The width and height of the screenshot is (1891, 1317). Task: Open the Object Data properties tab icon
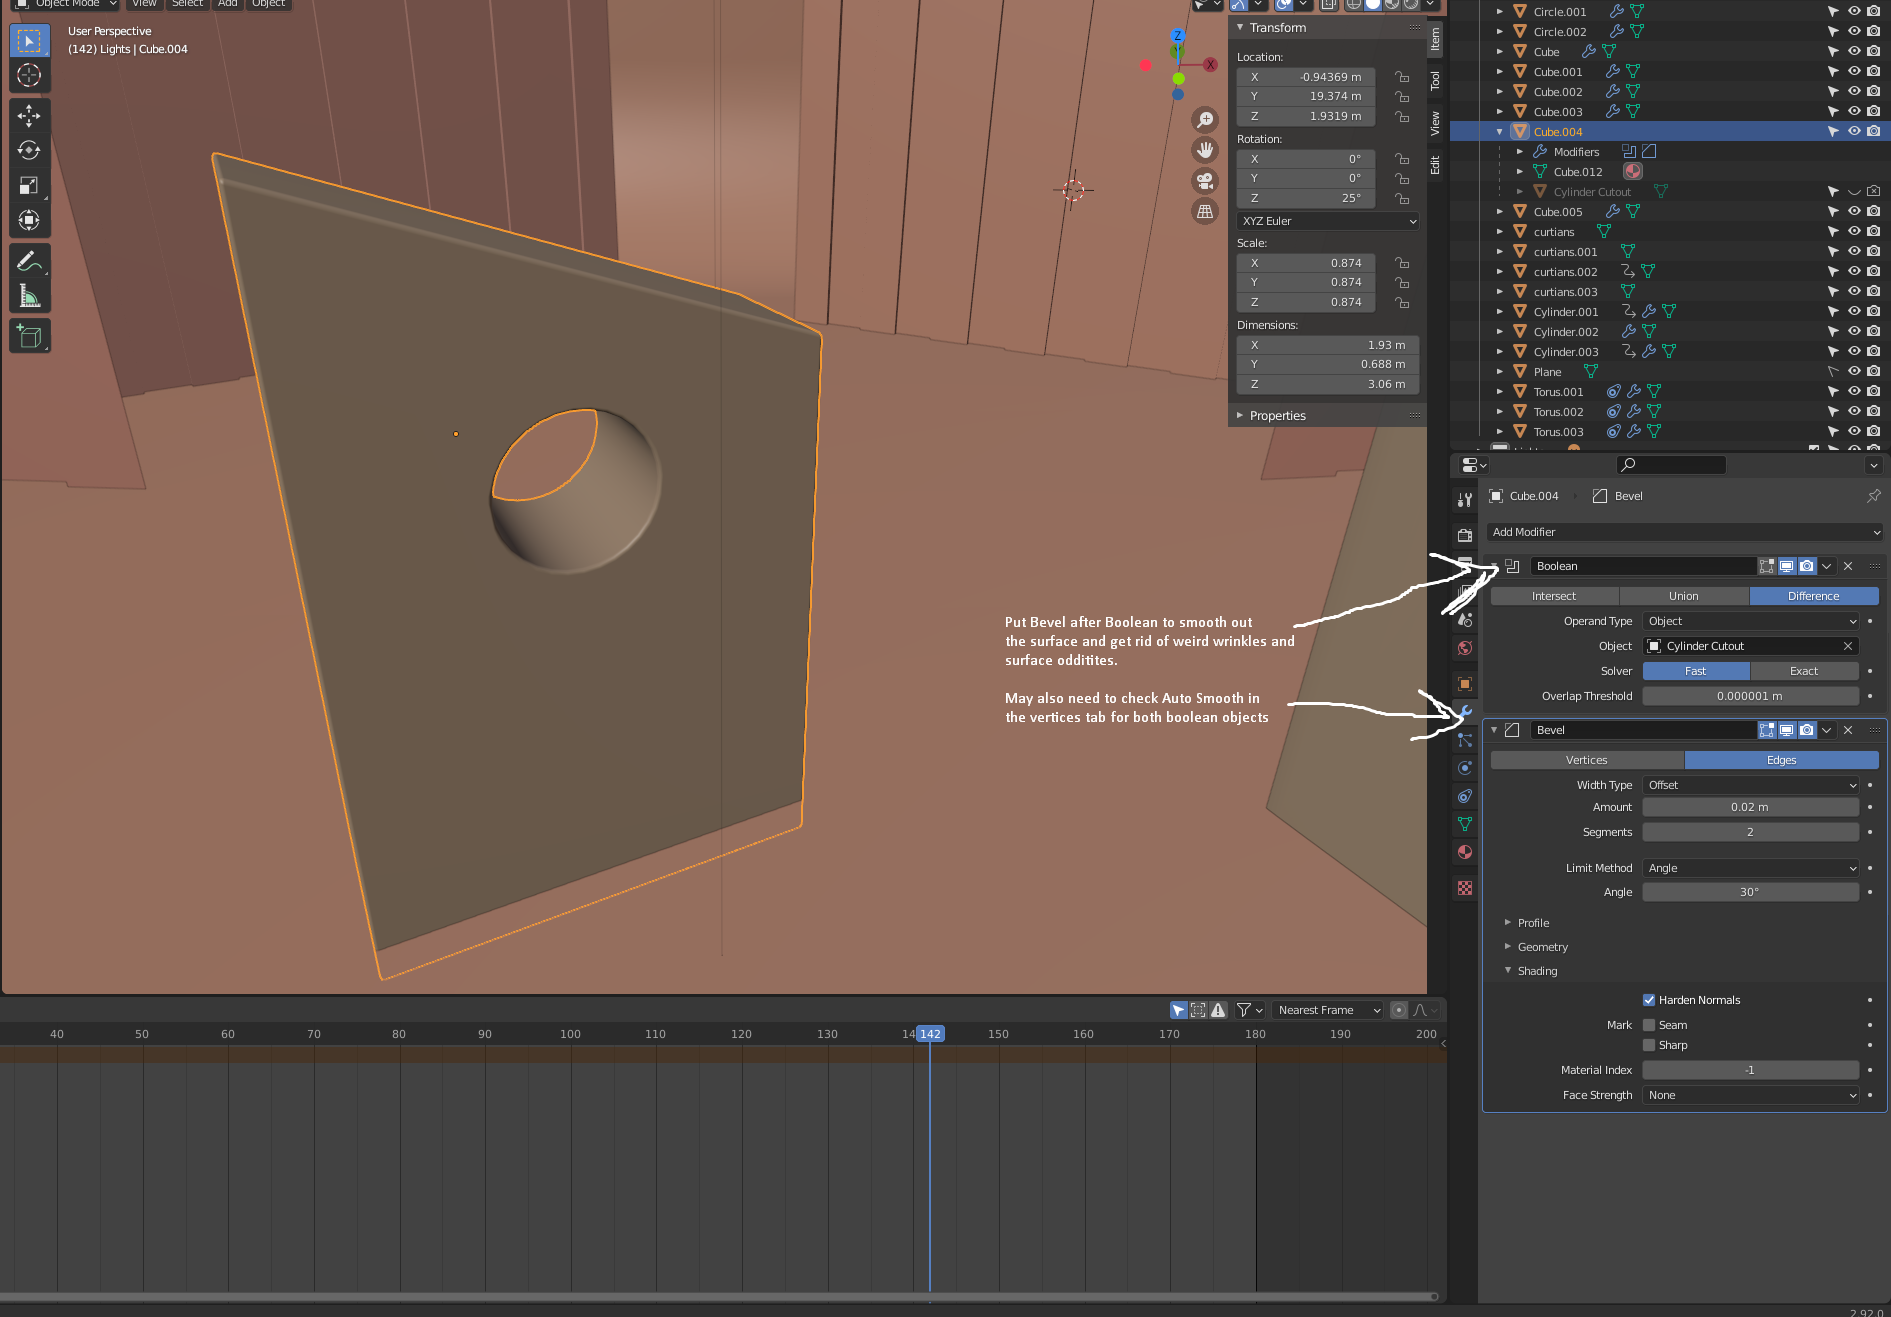pos(1465,824)
